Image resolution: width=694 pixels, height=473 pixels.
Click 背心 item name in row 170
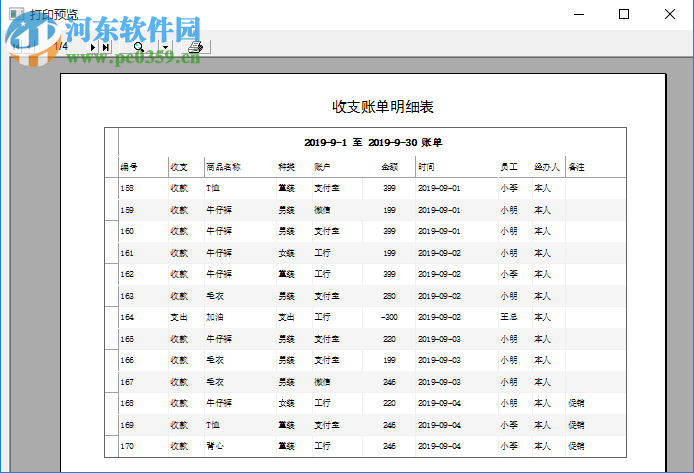(215, 446)
